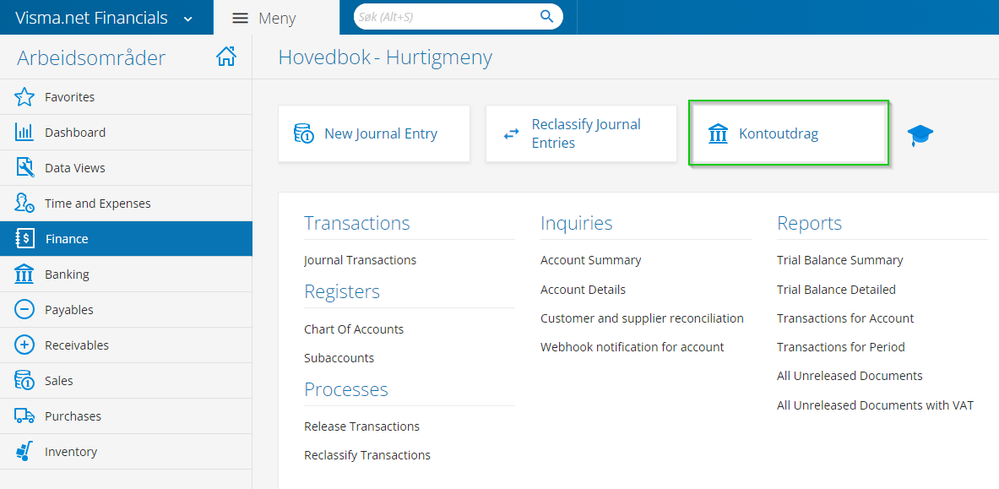Go to Time and Expenses workspace

(126, 203)
